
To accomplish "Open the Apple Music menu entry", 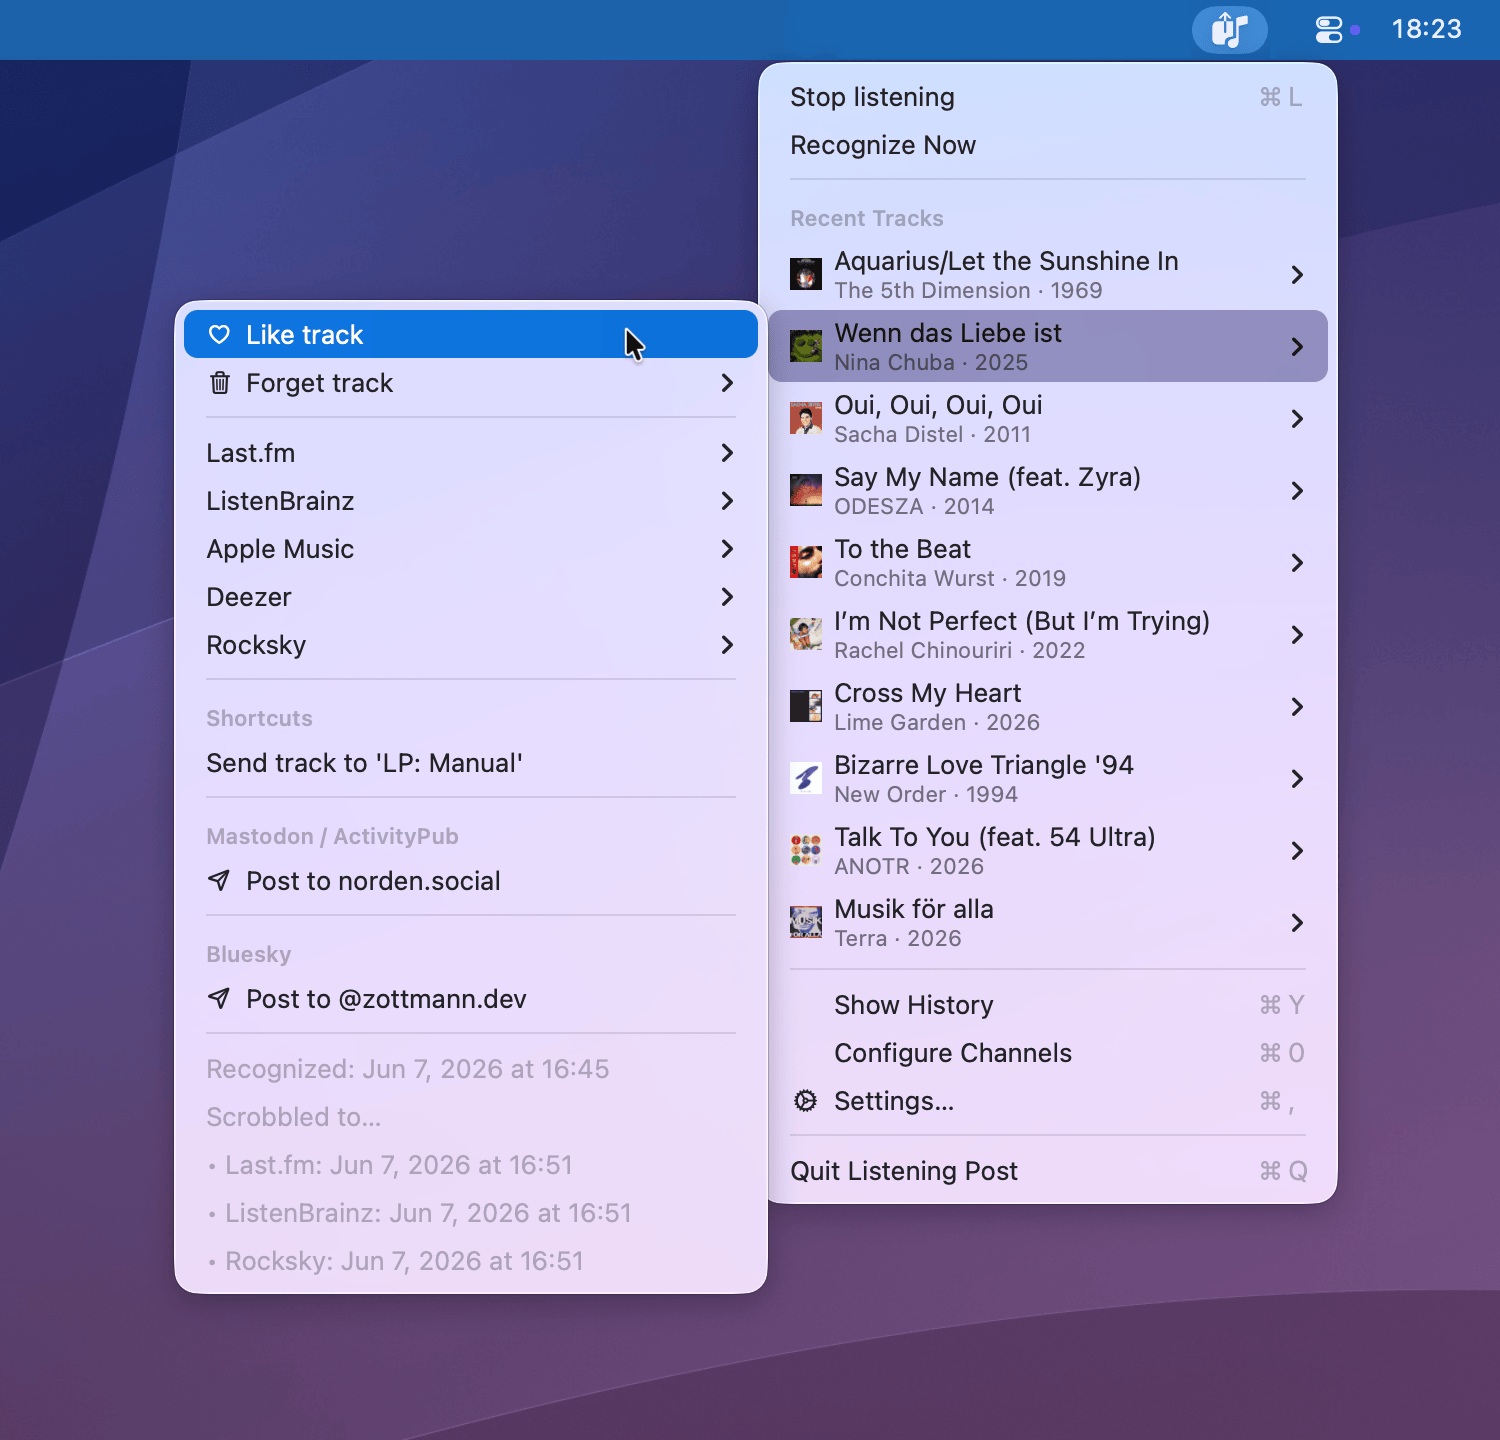I will [471, 549].
